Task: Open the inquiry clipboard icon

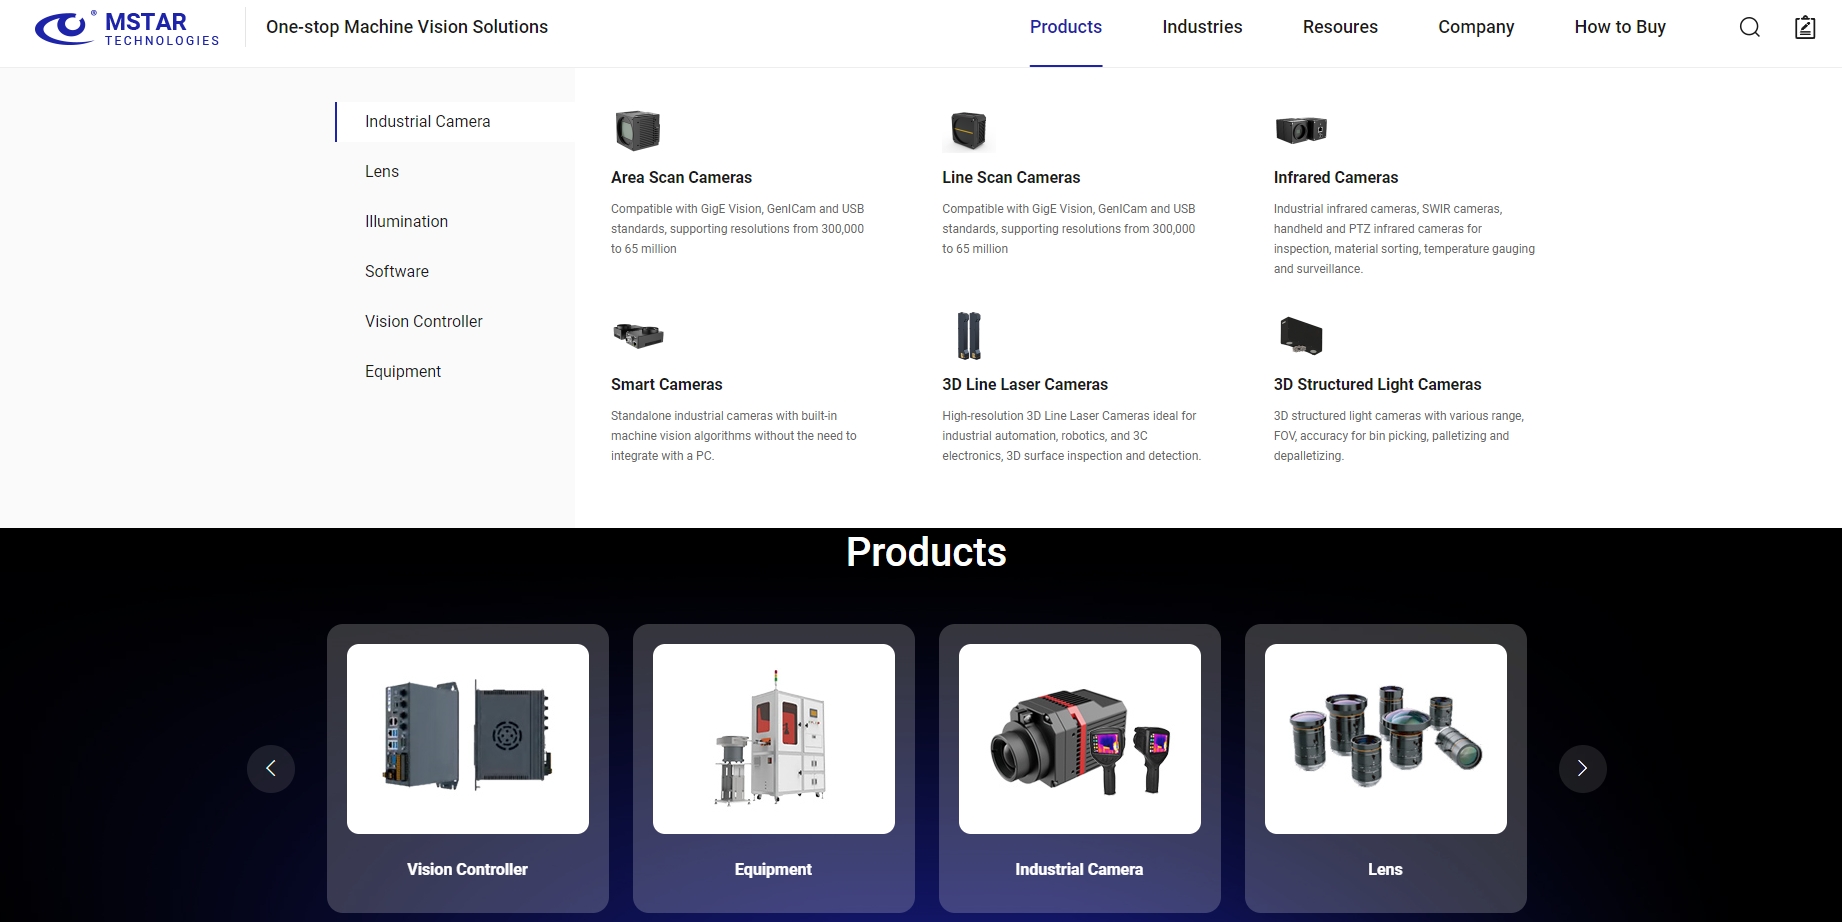Action: [1805, 27]
